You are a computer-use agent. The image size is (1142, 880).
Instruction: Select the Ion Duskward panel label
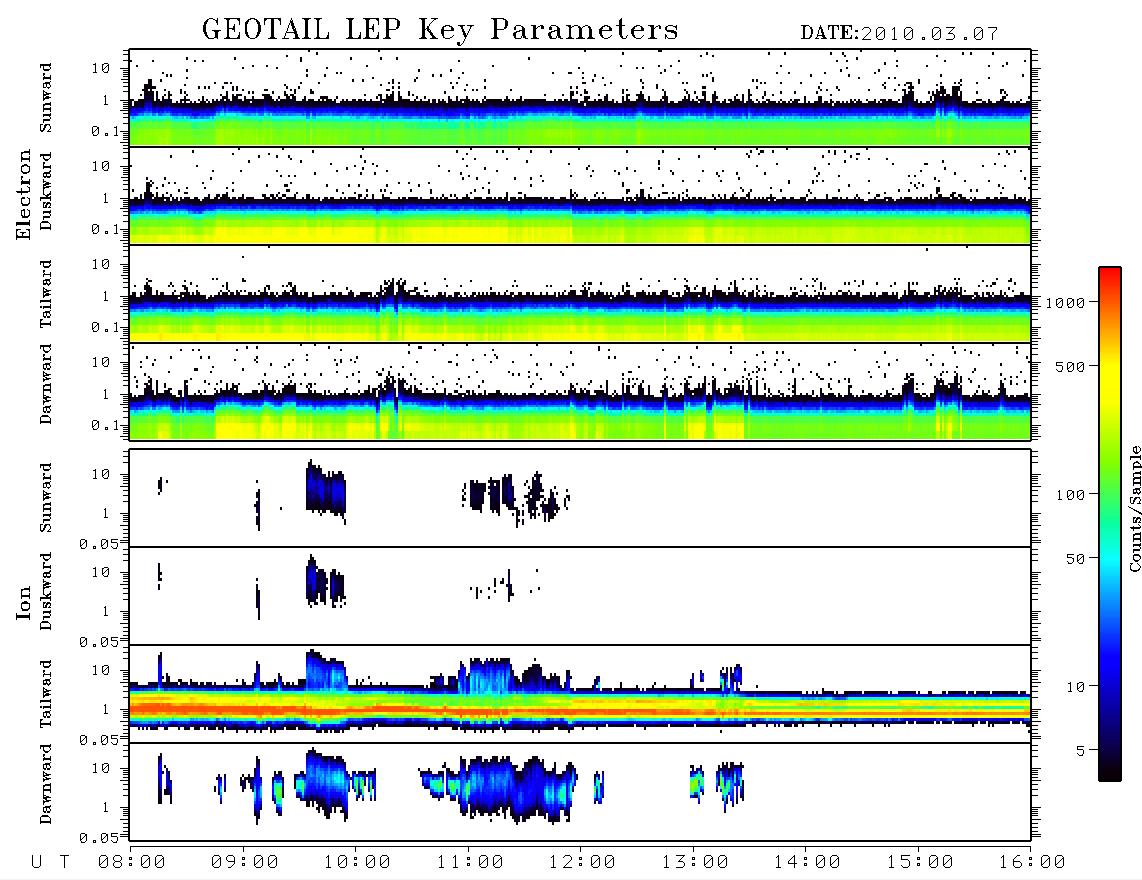(46, 591)
